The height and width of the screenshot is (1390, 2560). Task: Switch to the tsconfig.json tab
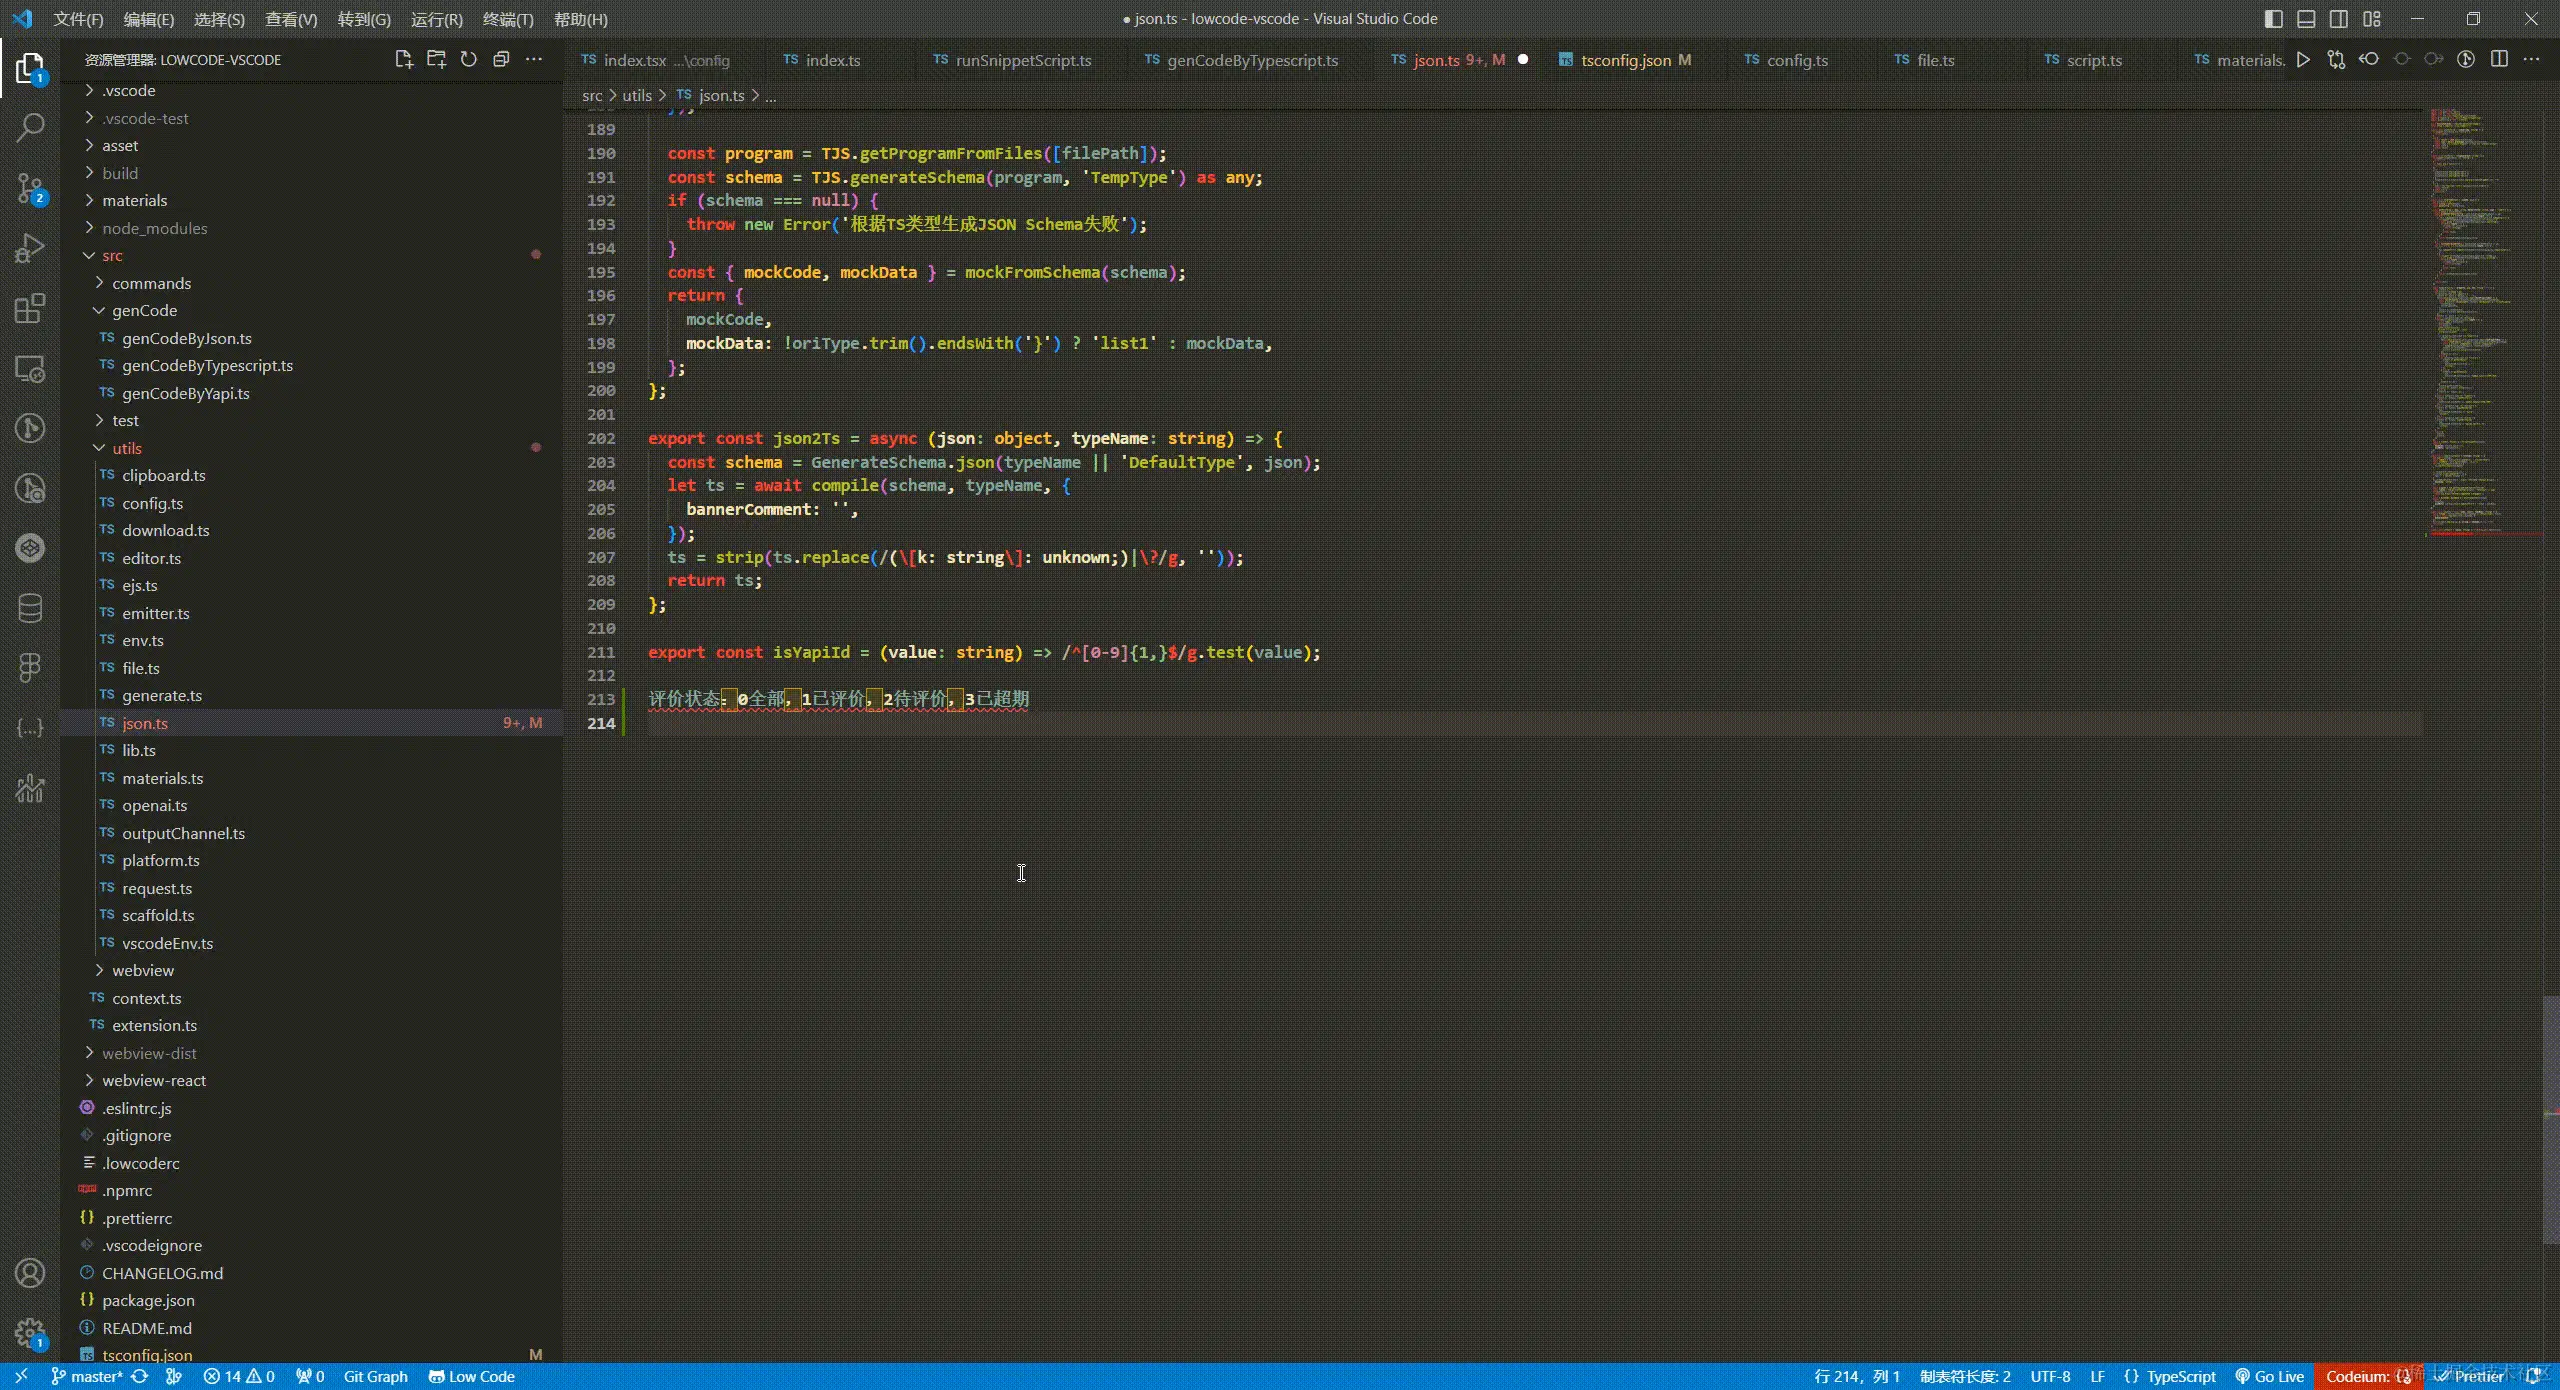[x=1624, y=60]
